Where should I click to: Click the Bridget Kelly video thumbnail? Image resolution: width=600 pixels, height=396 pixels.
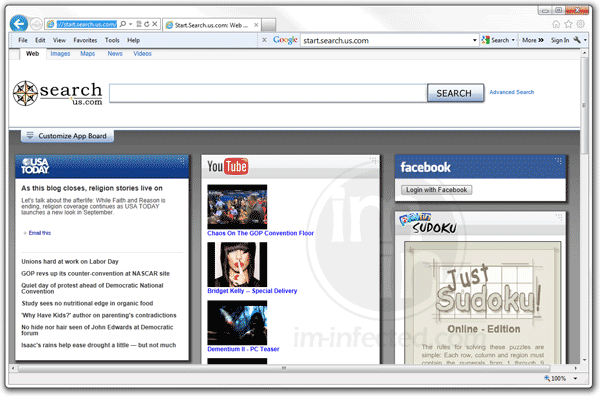(x=237, y=264)
